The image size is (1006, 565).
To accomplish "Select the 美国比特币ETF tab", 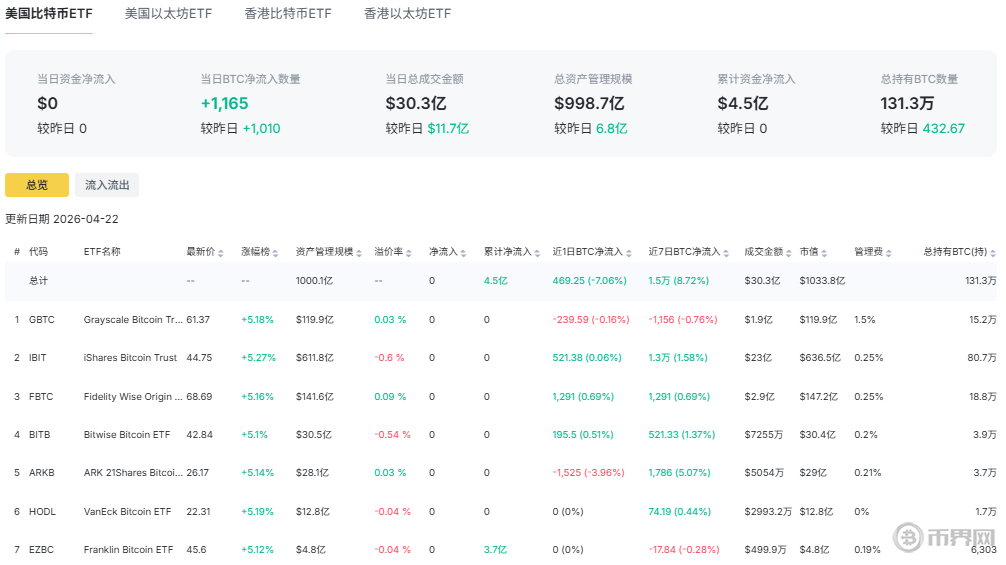I will (x=49, y=13).
